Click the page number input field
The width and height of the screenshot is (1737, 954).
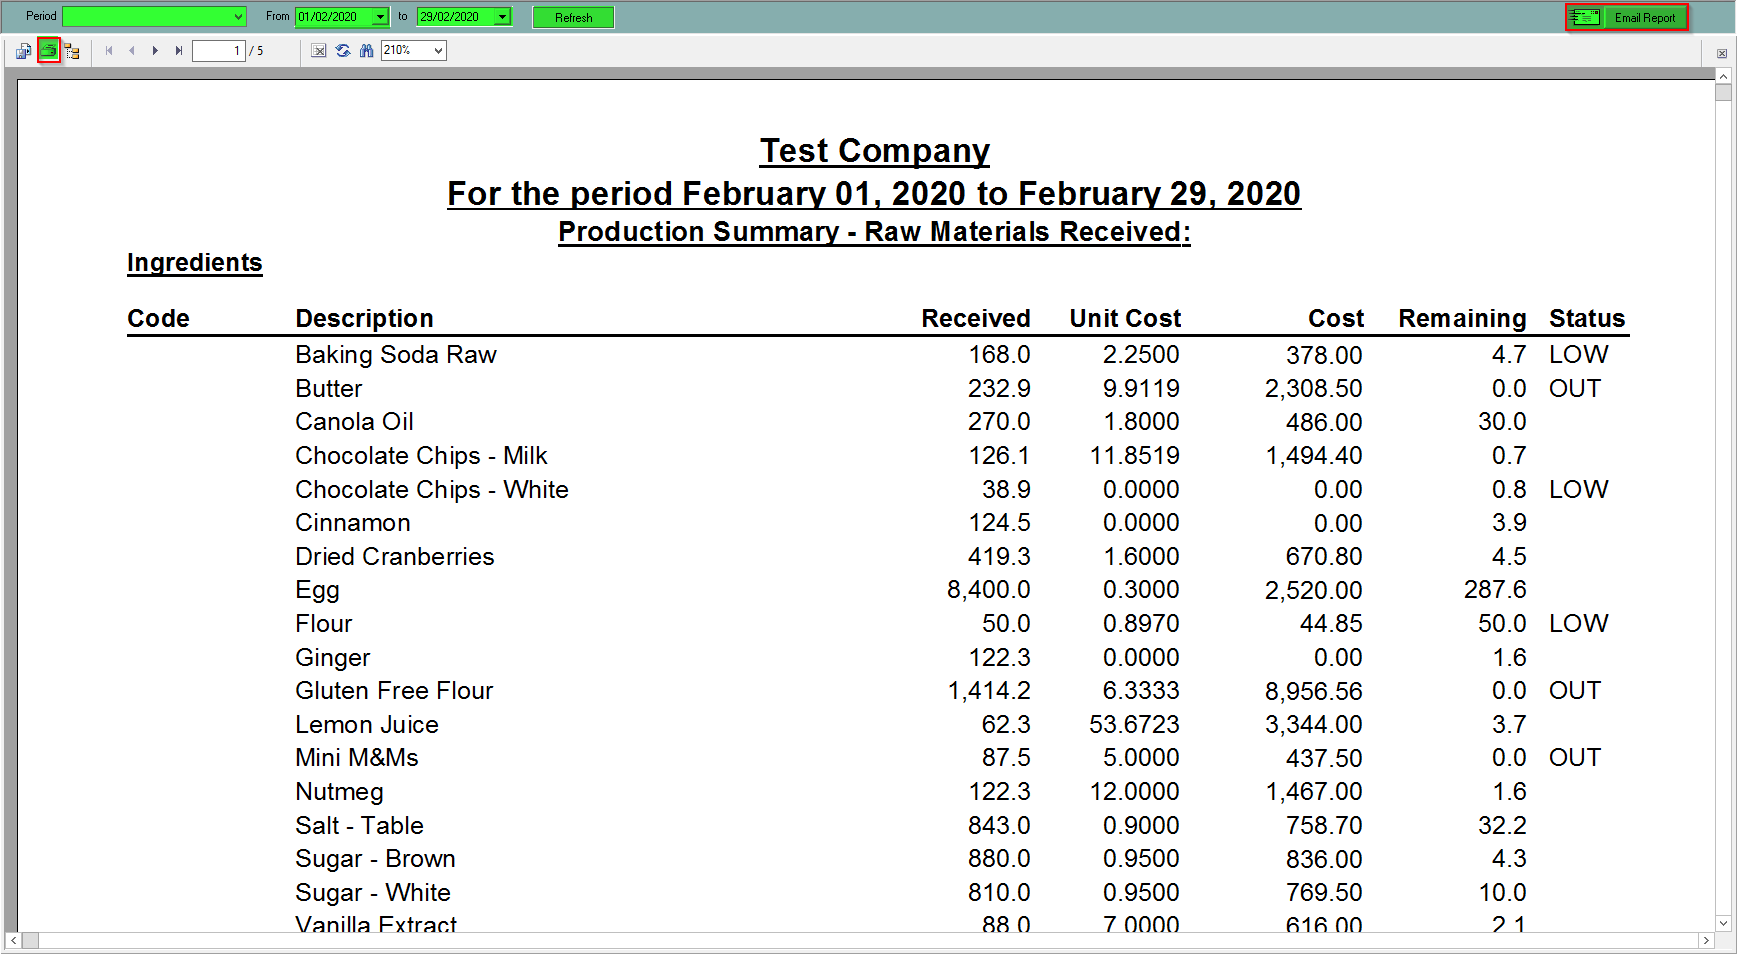[x=219, y=51]
